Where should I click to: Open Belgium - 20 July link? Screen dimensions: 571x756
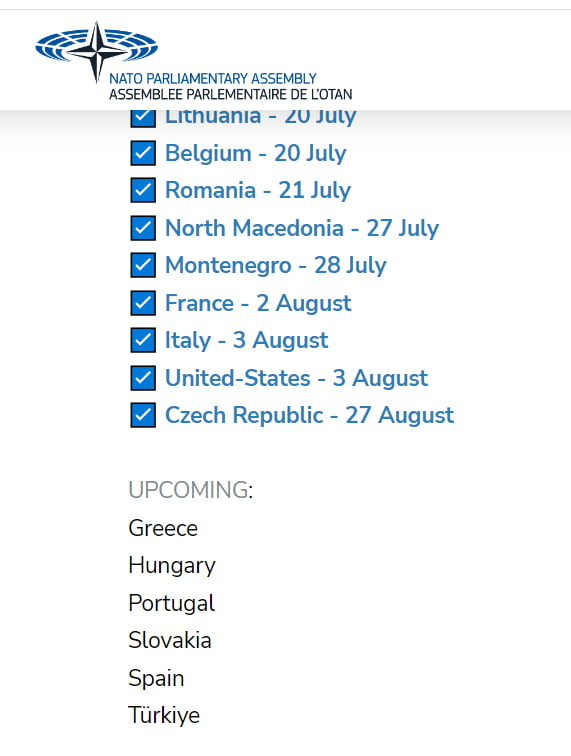[256, 154]
